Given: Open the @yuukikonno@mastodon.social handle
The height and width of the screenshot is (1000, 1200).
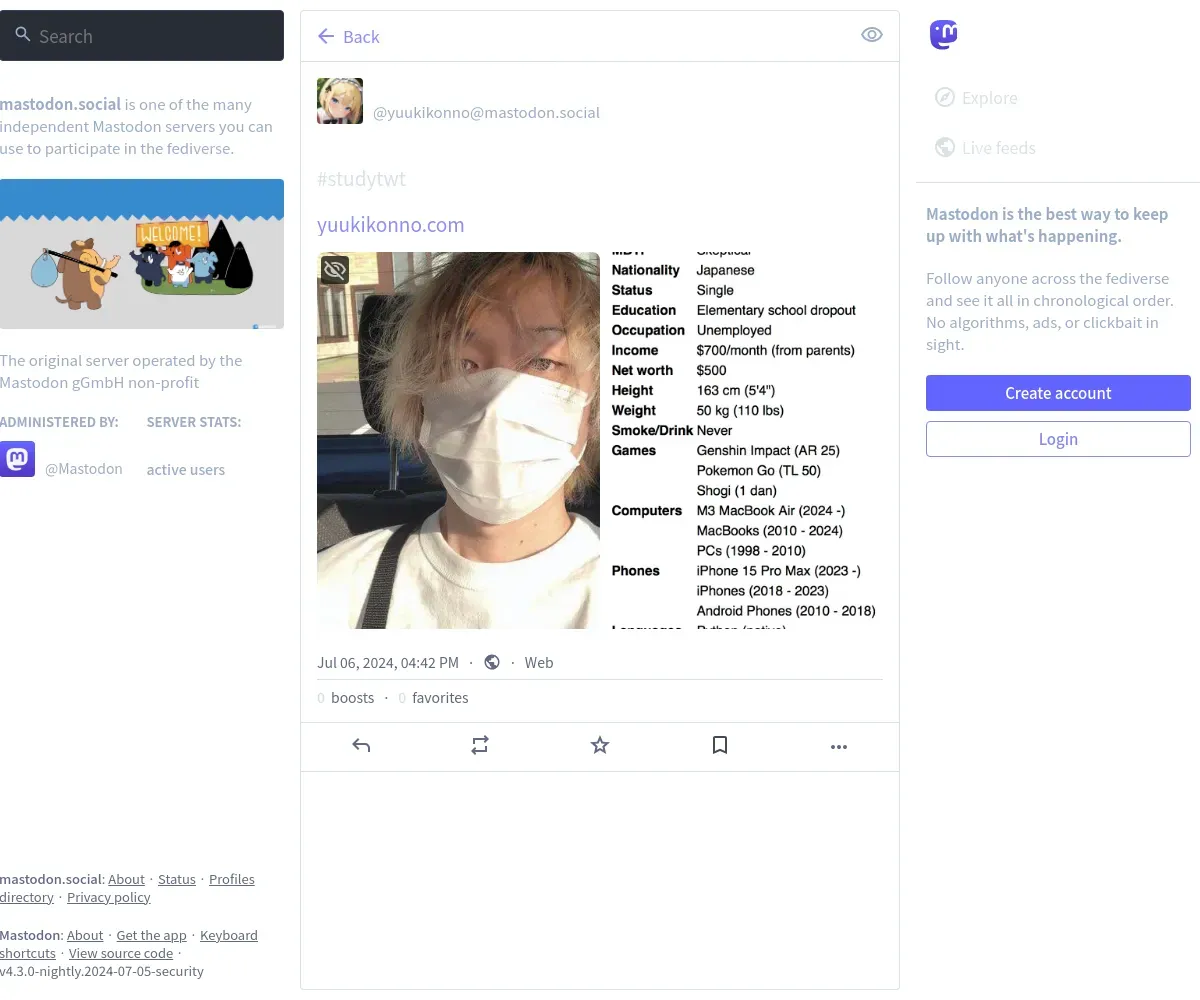Looking at the screenshot, I should 486,113.
